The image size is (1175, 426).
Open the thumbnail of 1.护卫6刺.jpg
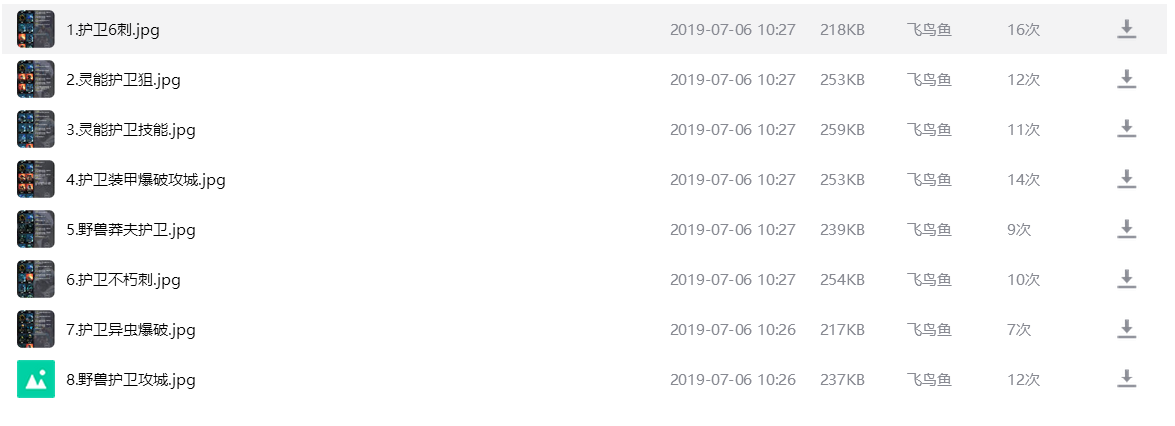[x=36, y=29]
